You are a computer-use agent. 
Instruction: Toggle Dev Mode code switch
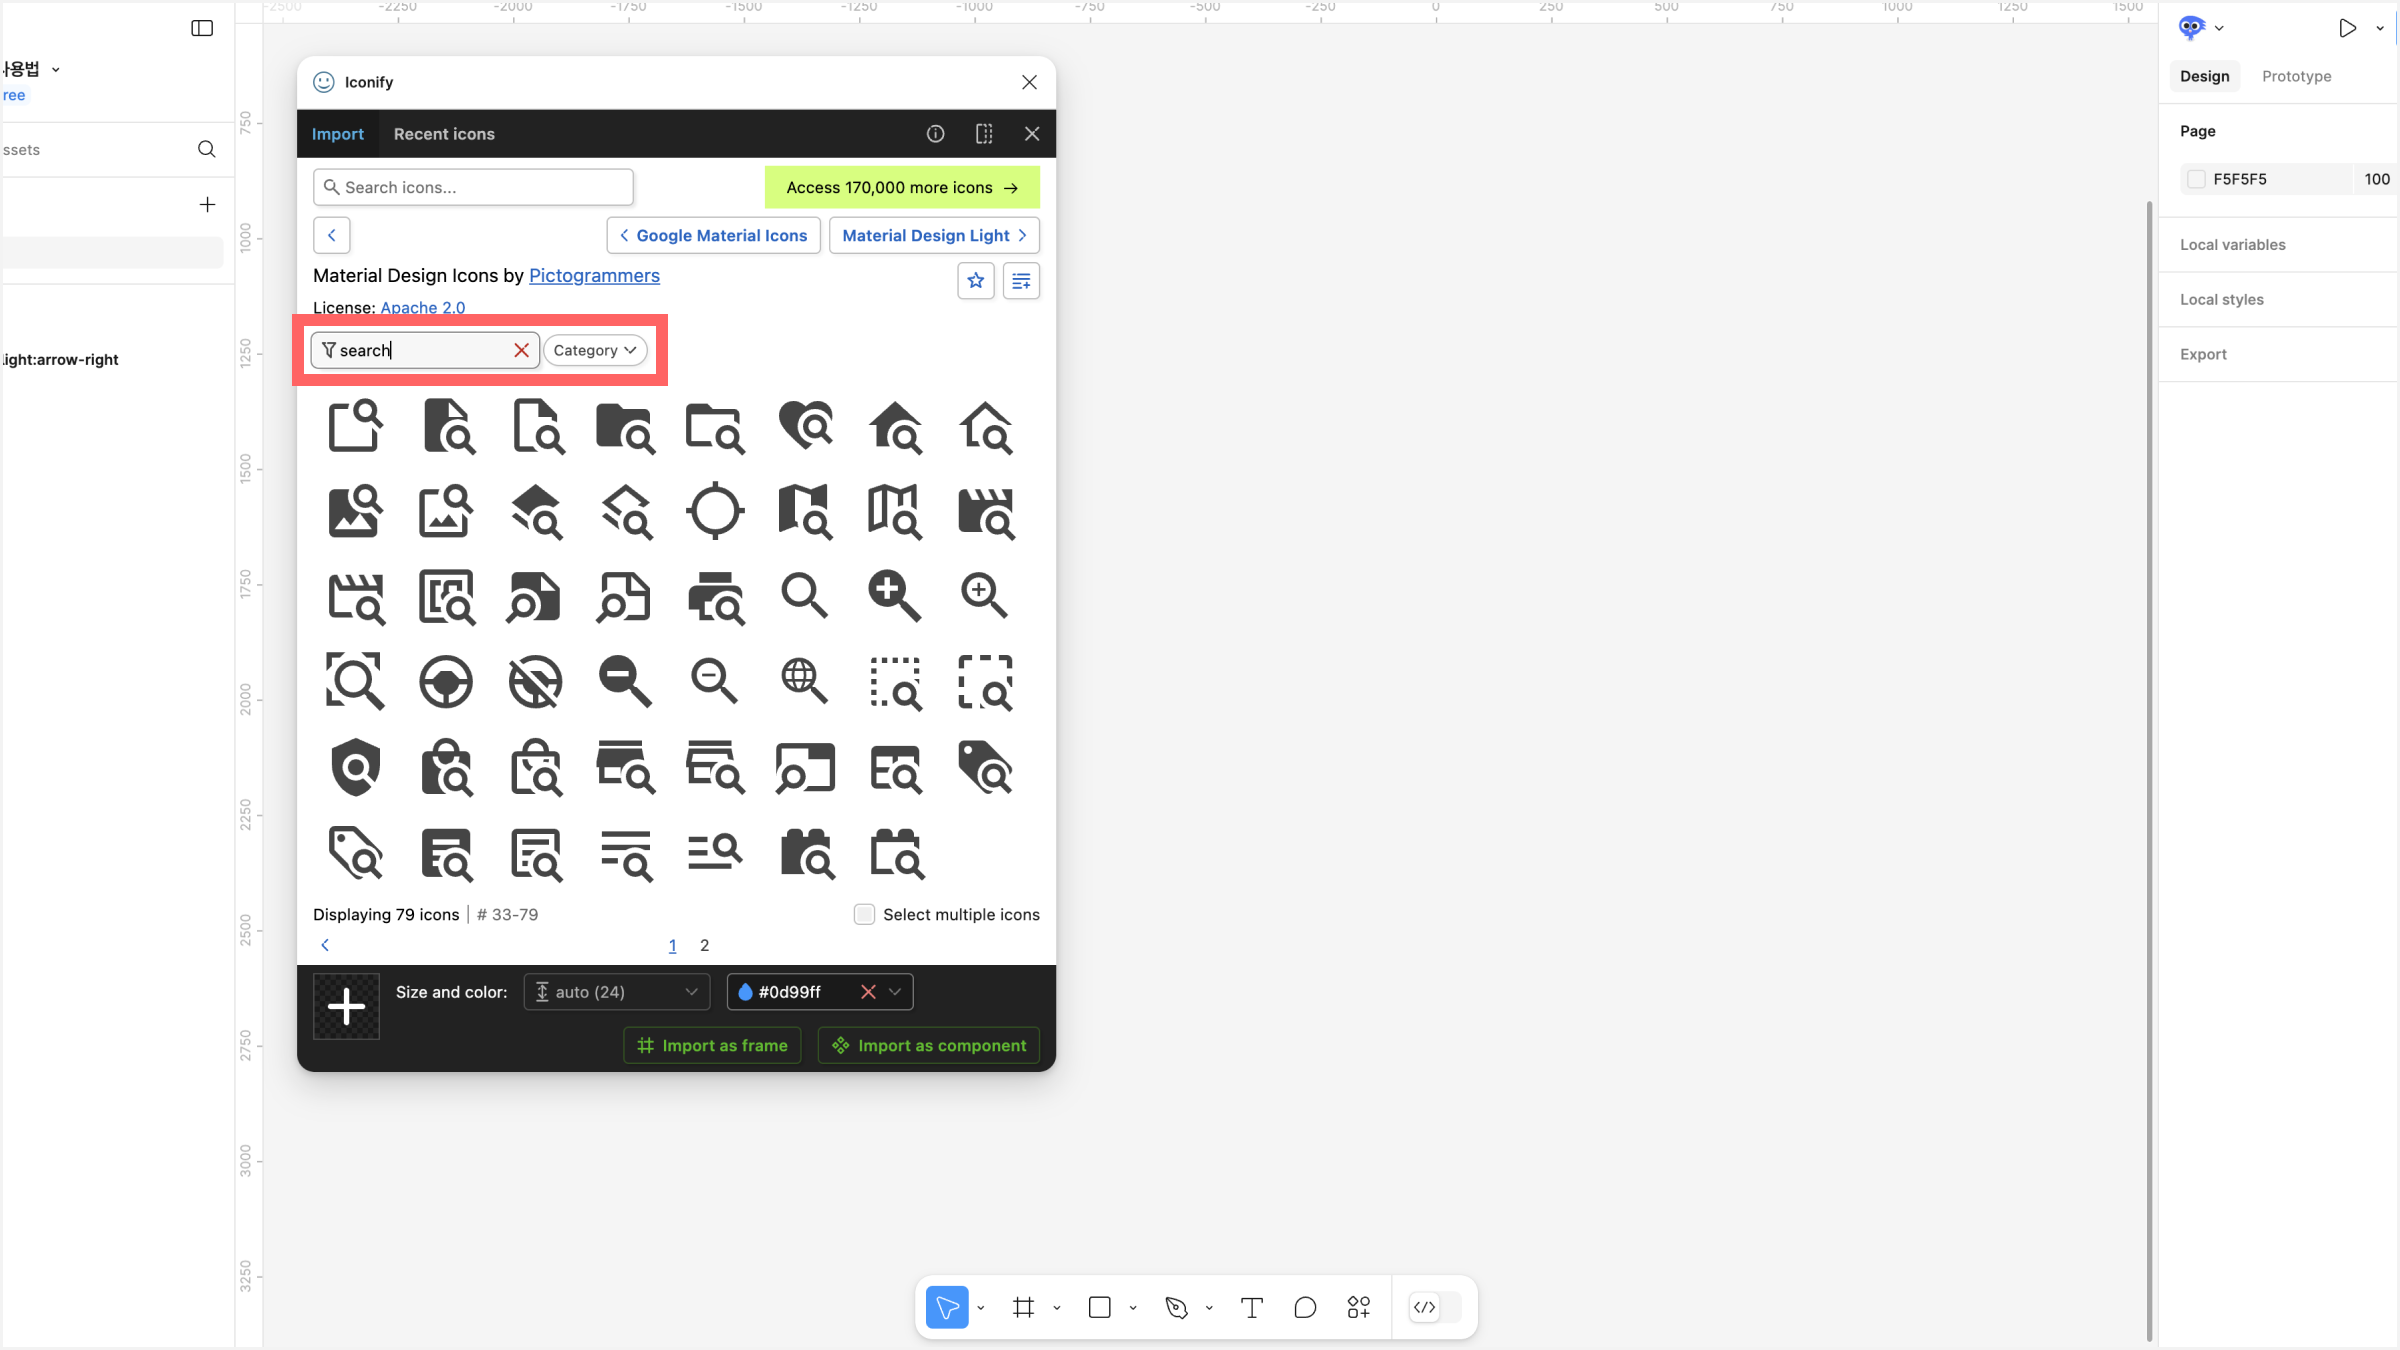(x=1435, y=1307)
